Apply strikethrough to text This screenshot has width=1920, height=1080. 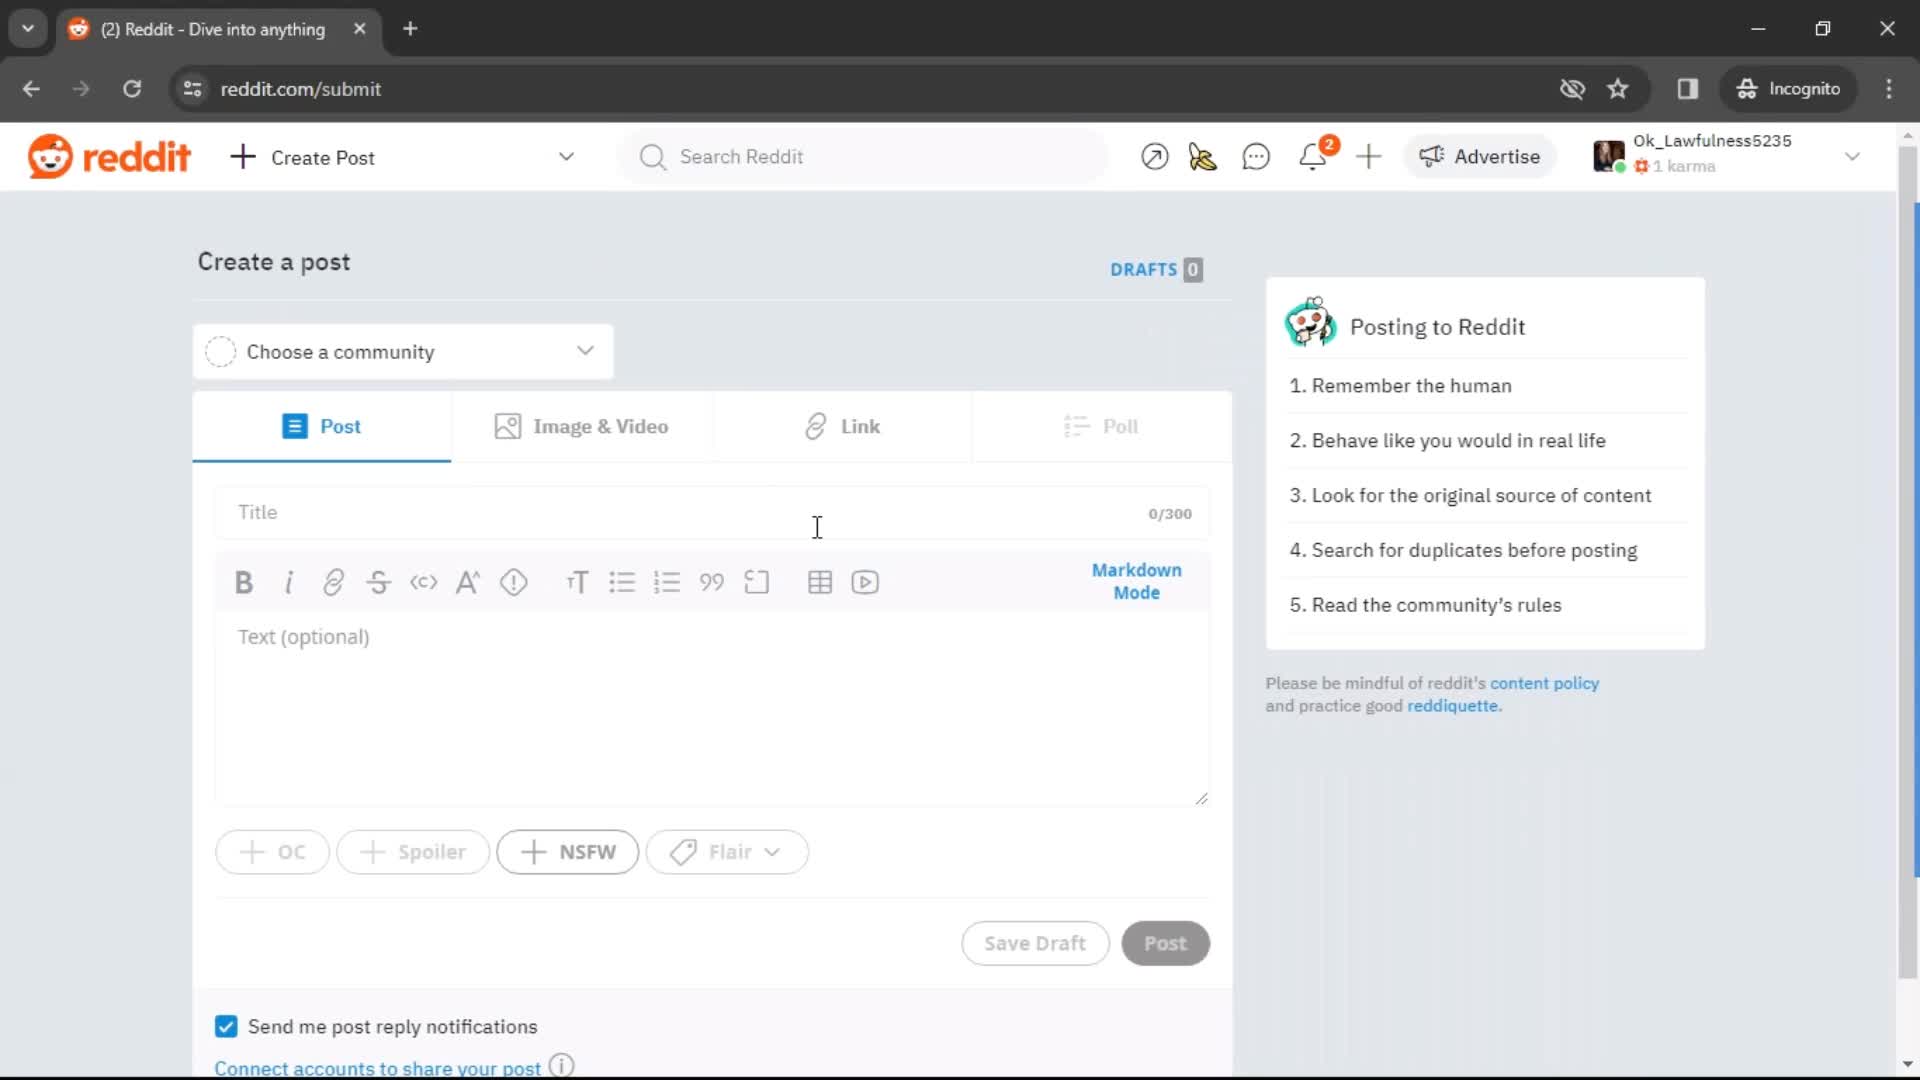(x=378, y=582)
